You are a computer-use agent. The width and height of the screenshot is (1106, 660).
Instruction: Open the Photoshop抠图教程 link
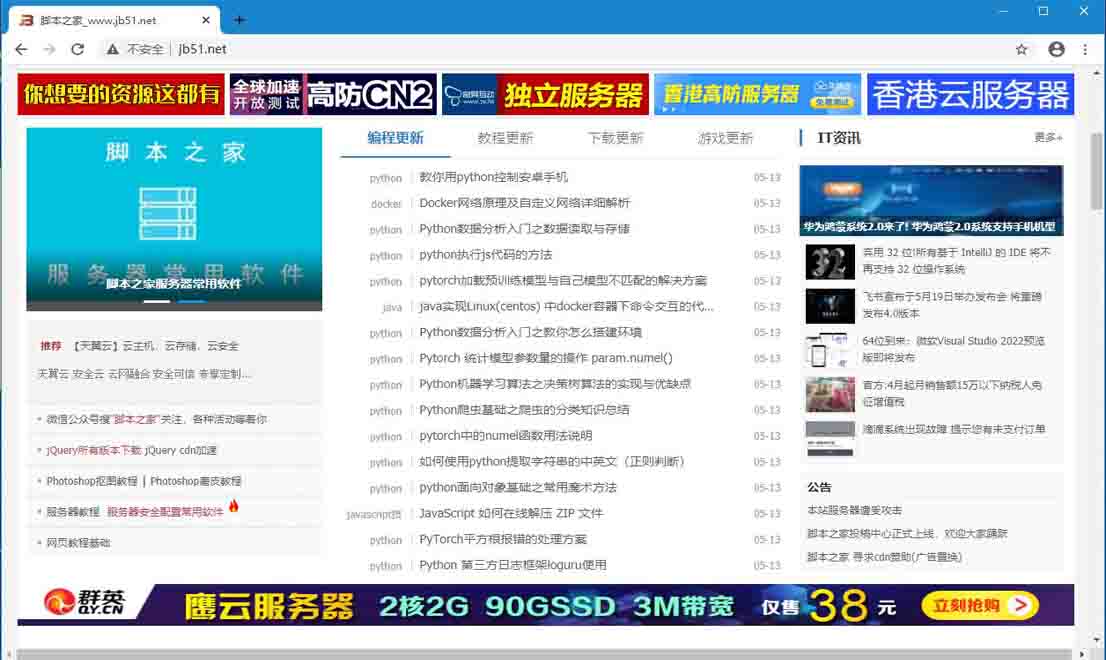tap(92, 481)
